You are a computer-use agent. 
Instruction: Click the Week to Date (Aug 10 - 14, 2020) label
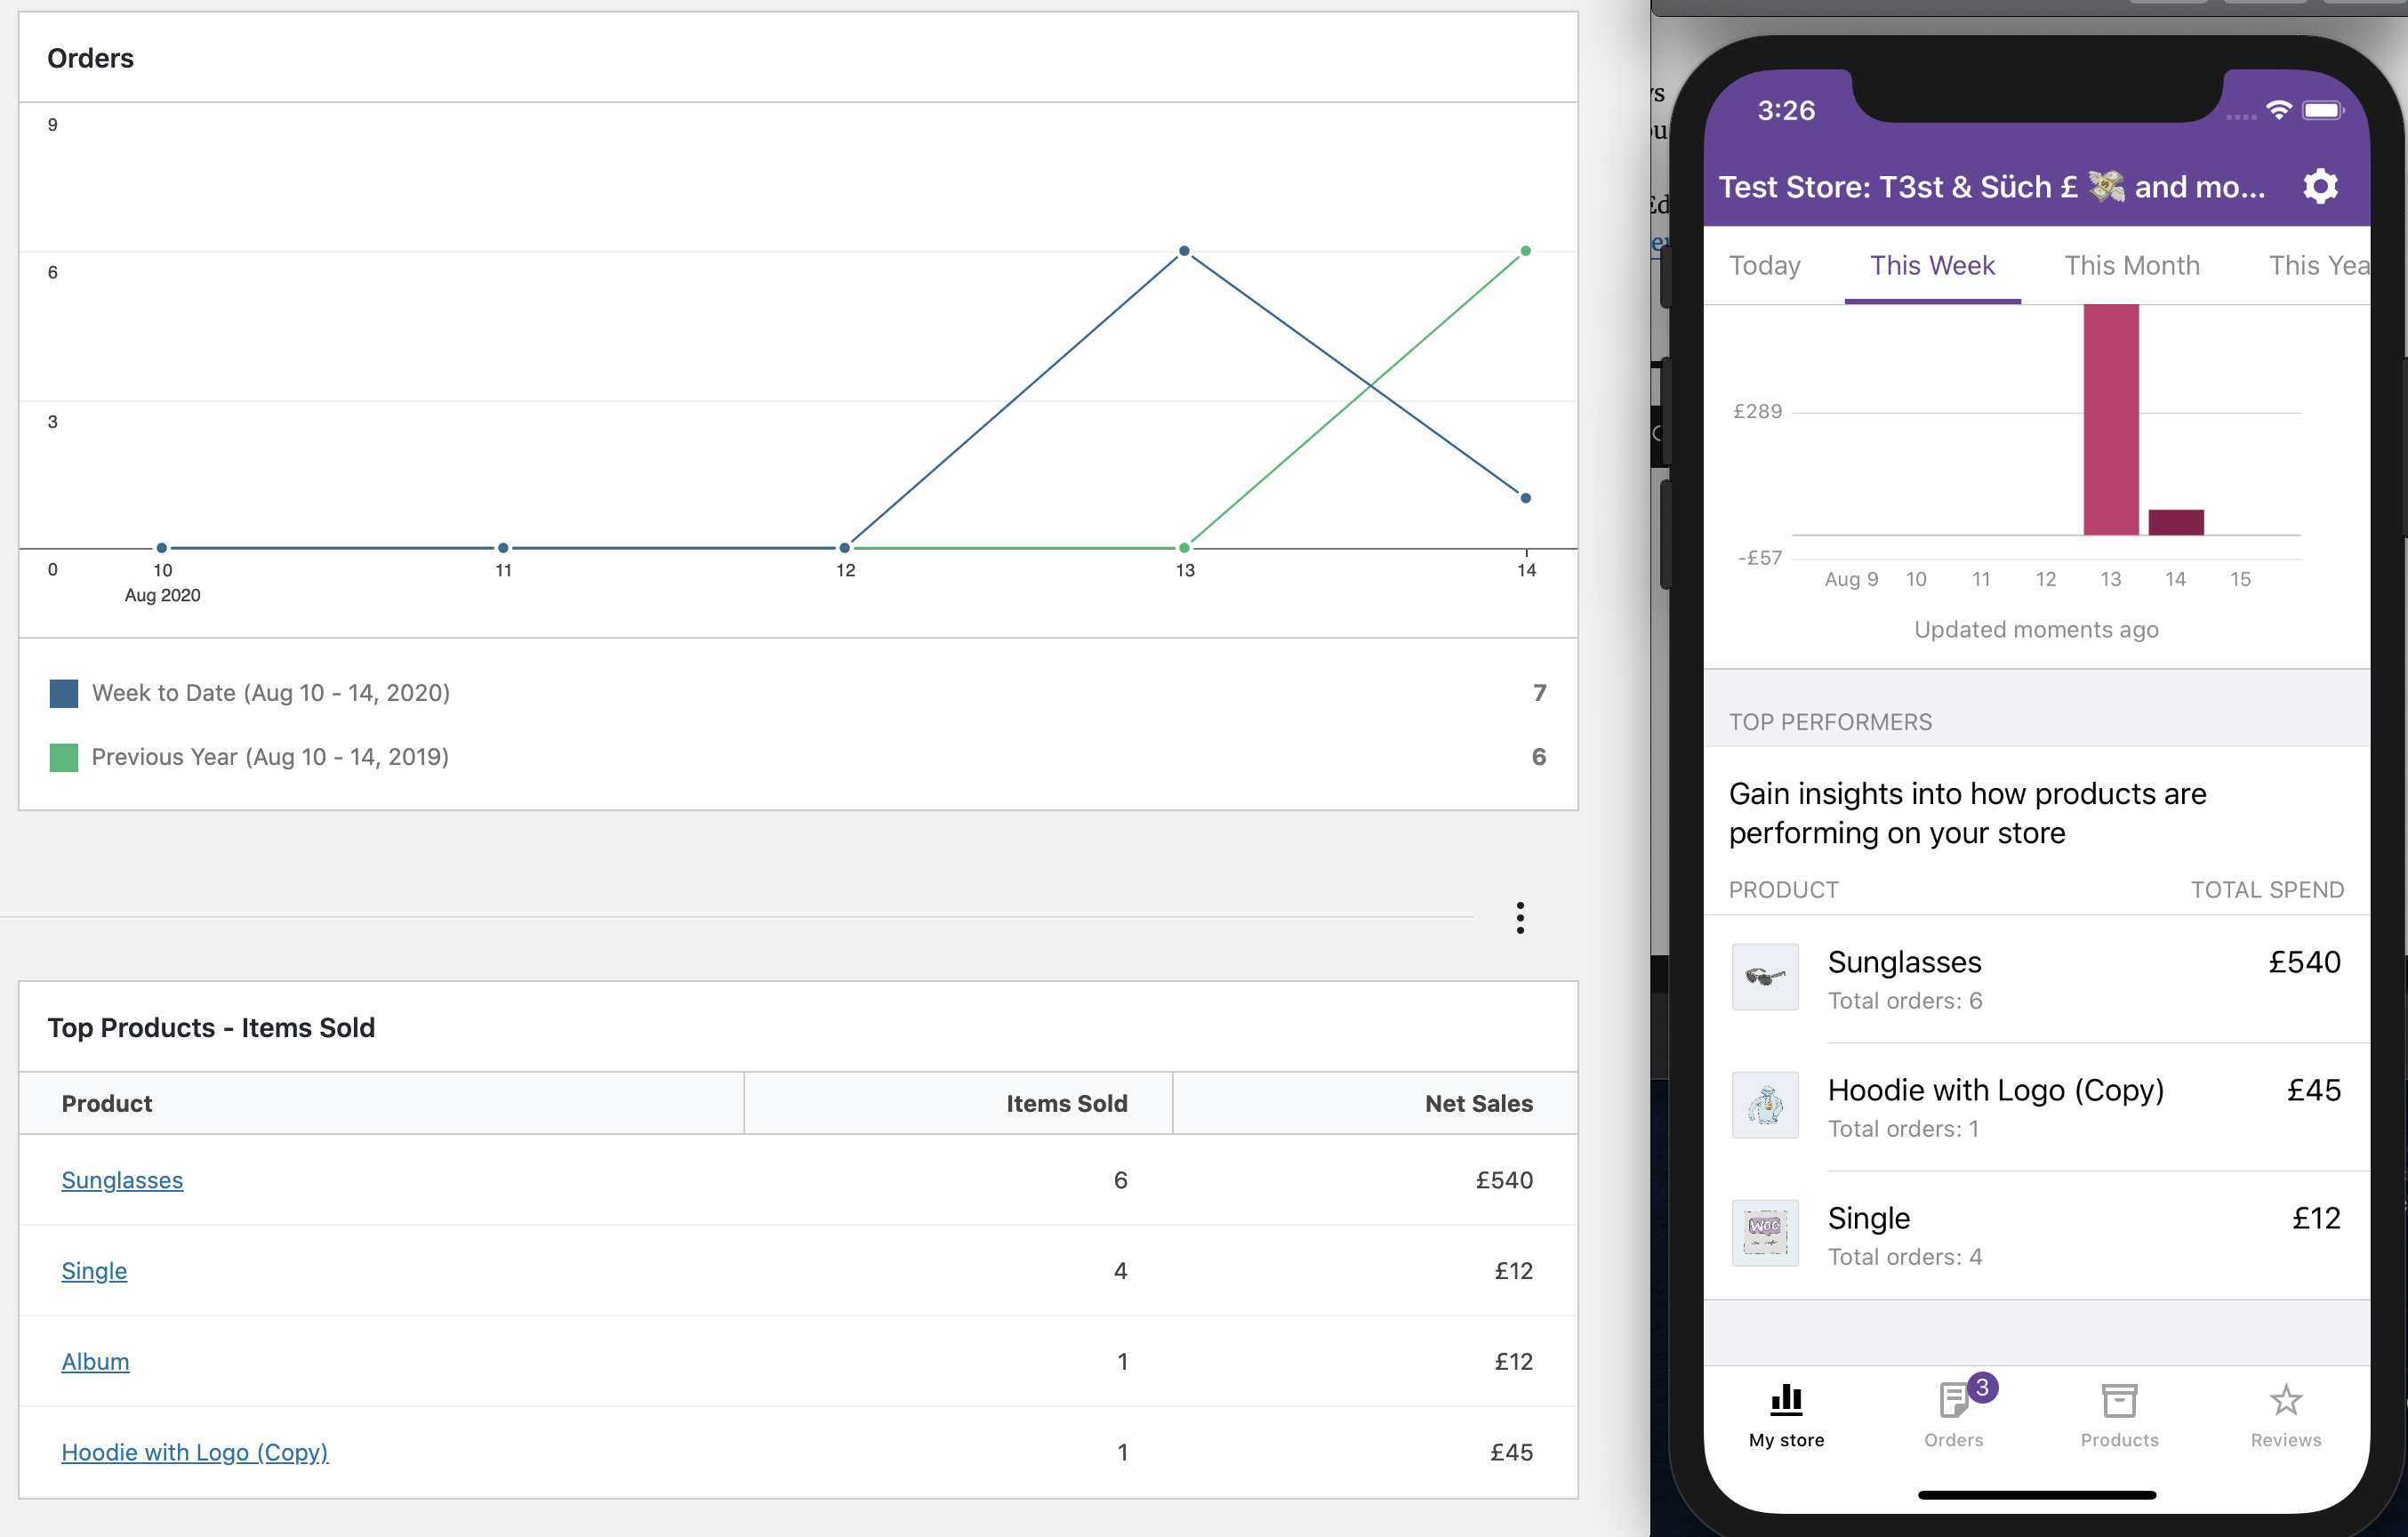point(271,693)
